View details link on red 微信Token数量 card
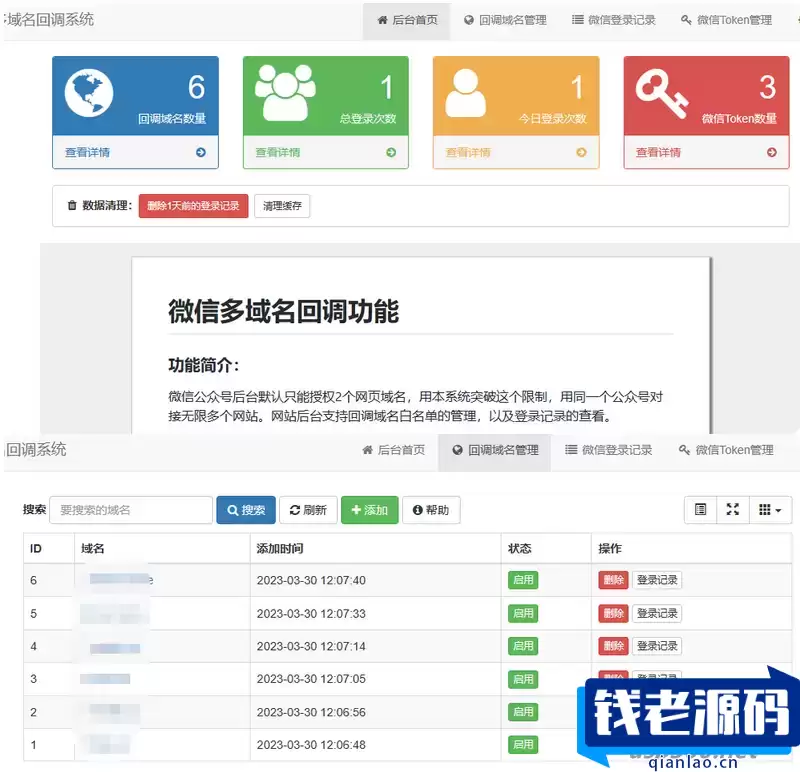Screen dimensions: 800x772 658,152
